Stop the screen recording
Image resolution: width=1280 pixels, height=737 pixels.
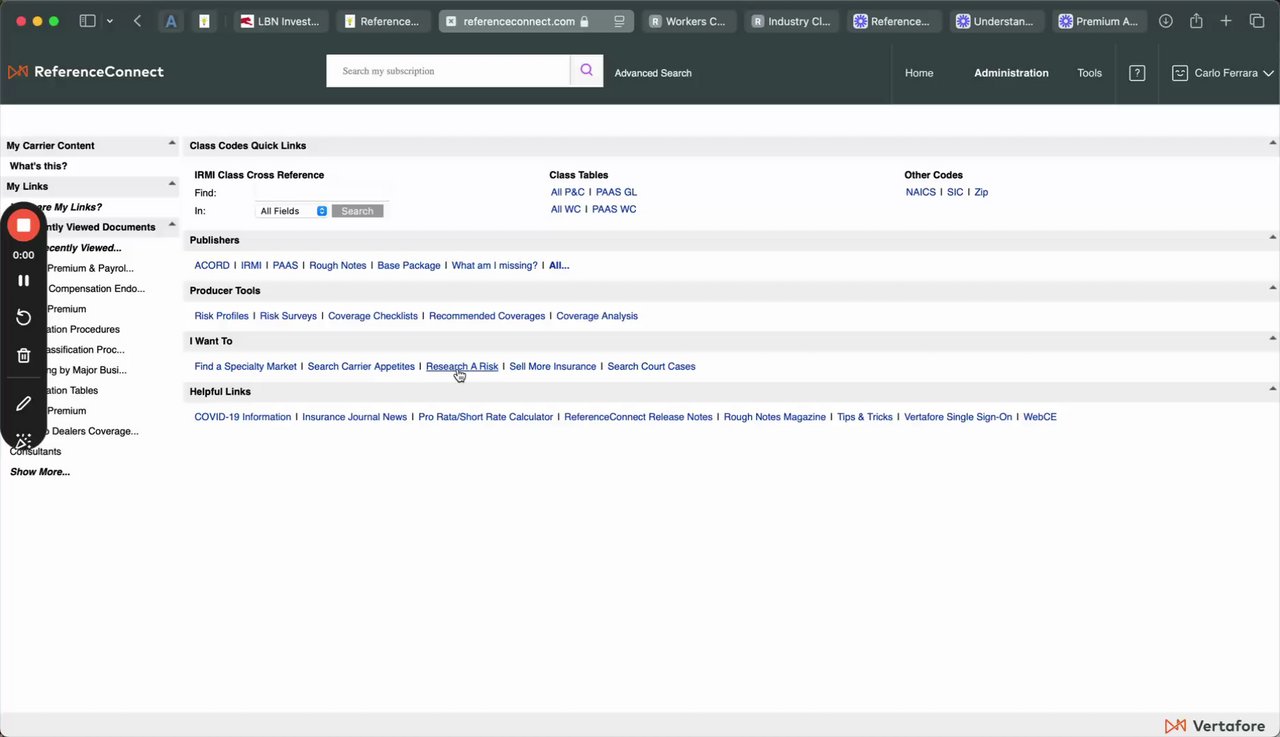(x=23, y=225)
